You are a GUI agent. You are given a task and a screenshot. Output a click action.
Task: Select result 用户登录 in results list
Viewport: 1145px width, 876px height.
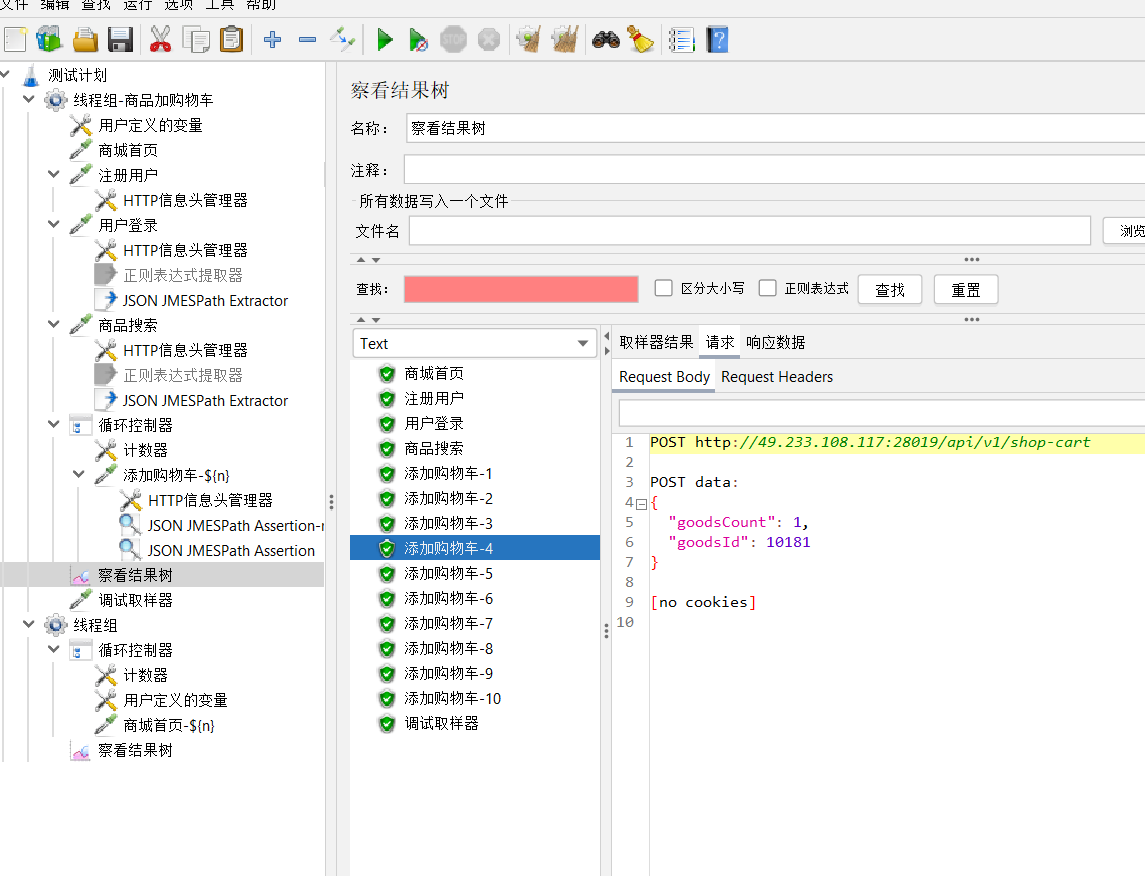click(x=434, y=423)
